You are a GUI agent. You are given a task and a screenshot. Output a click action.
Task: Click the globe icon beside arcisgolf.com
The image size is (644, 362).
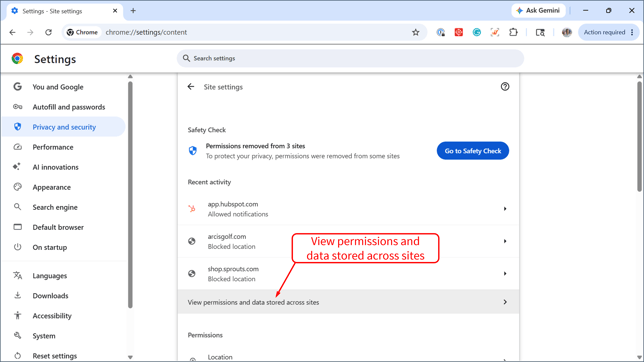point(192,241)
